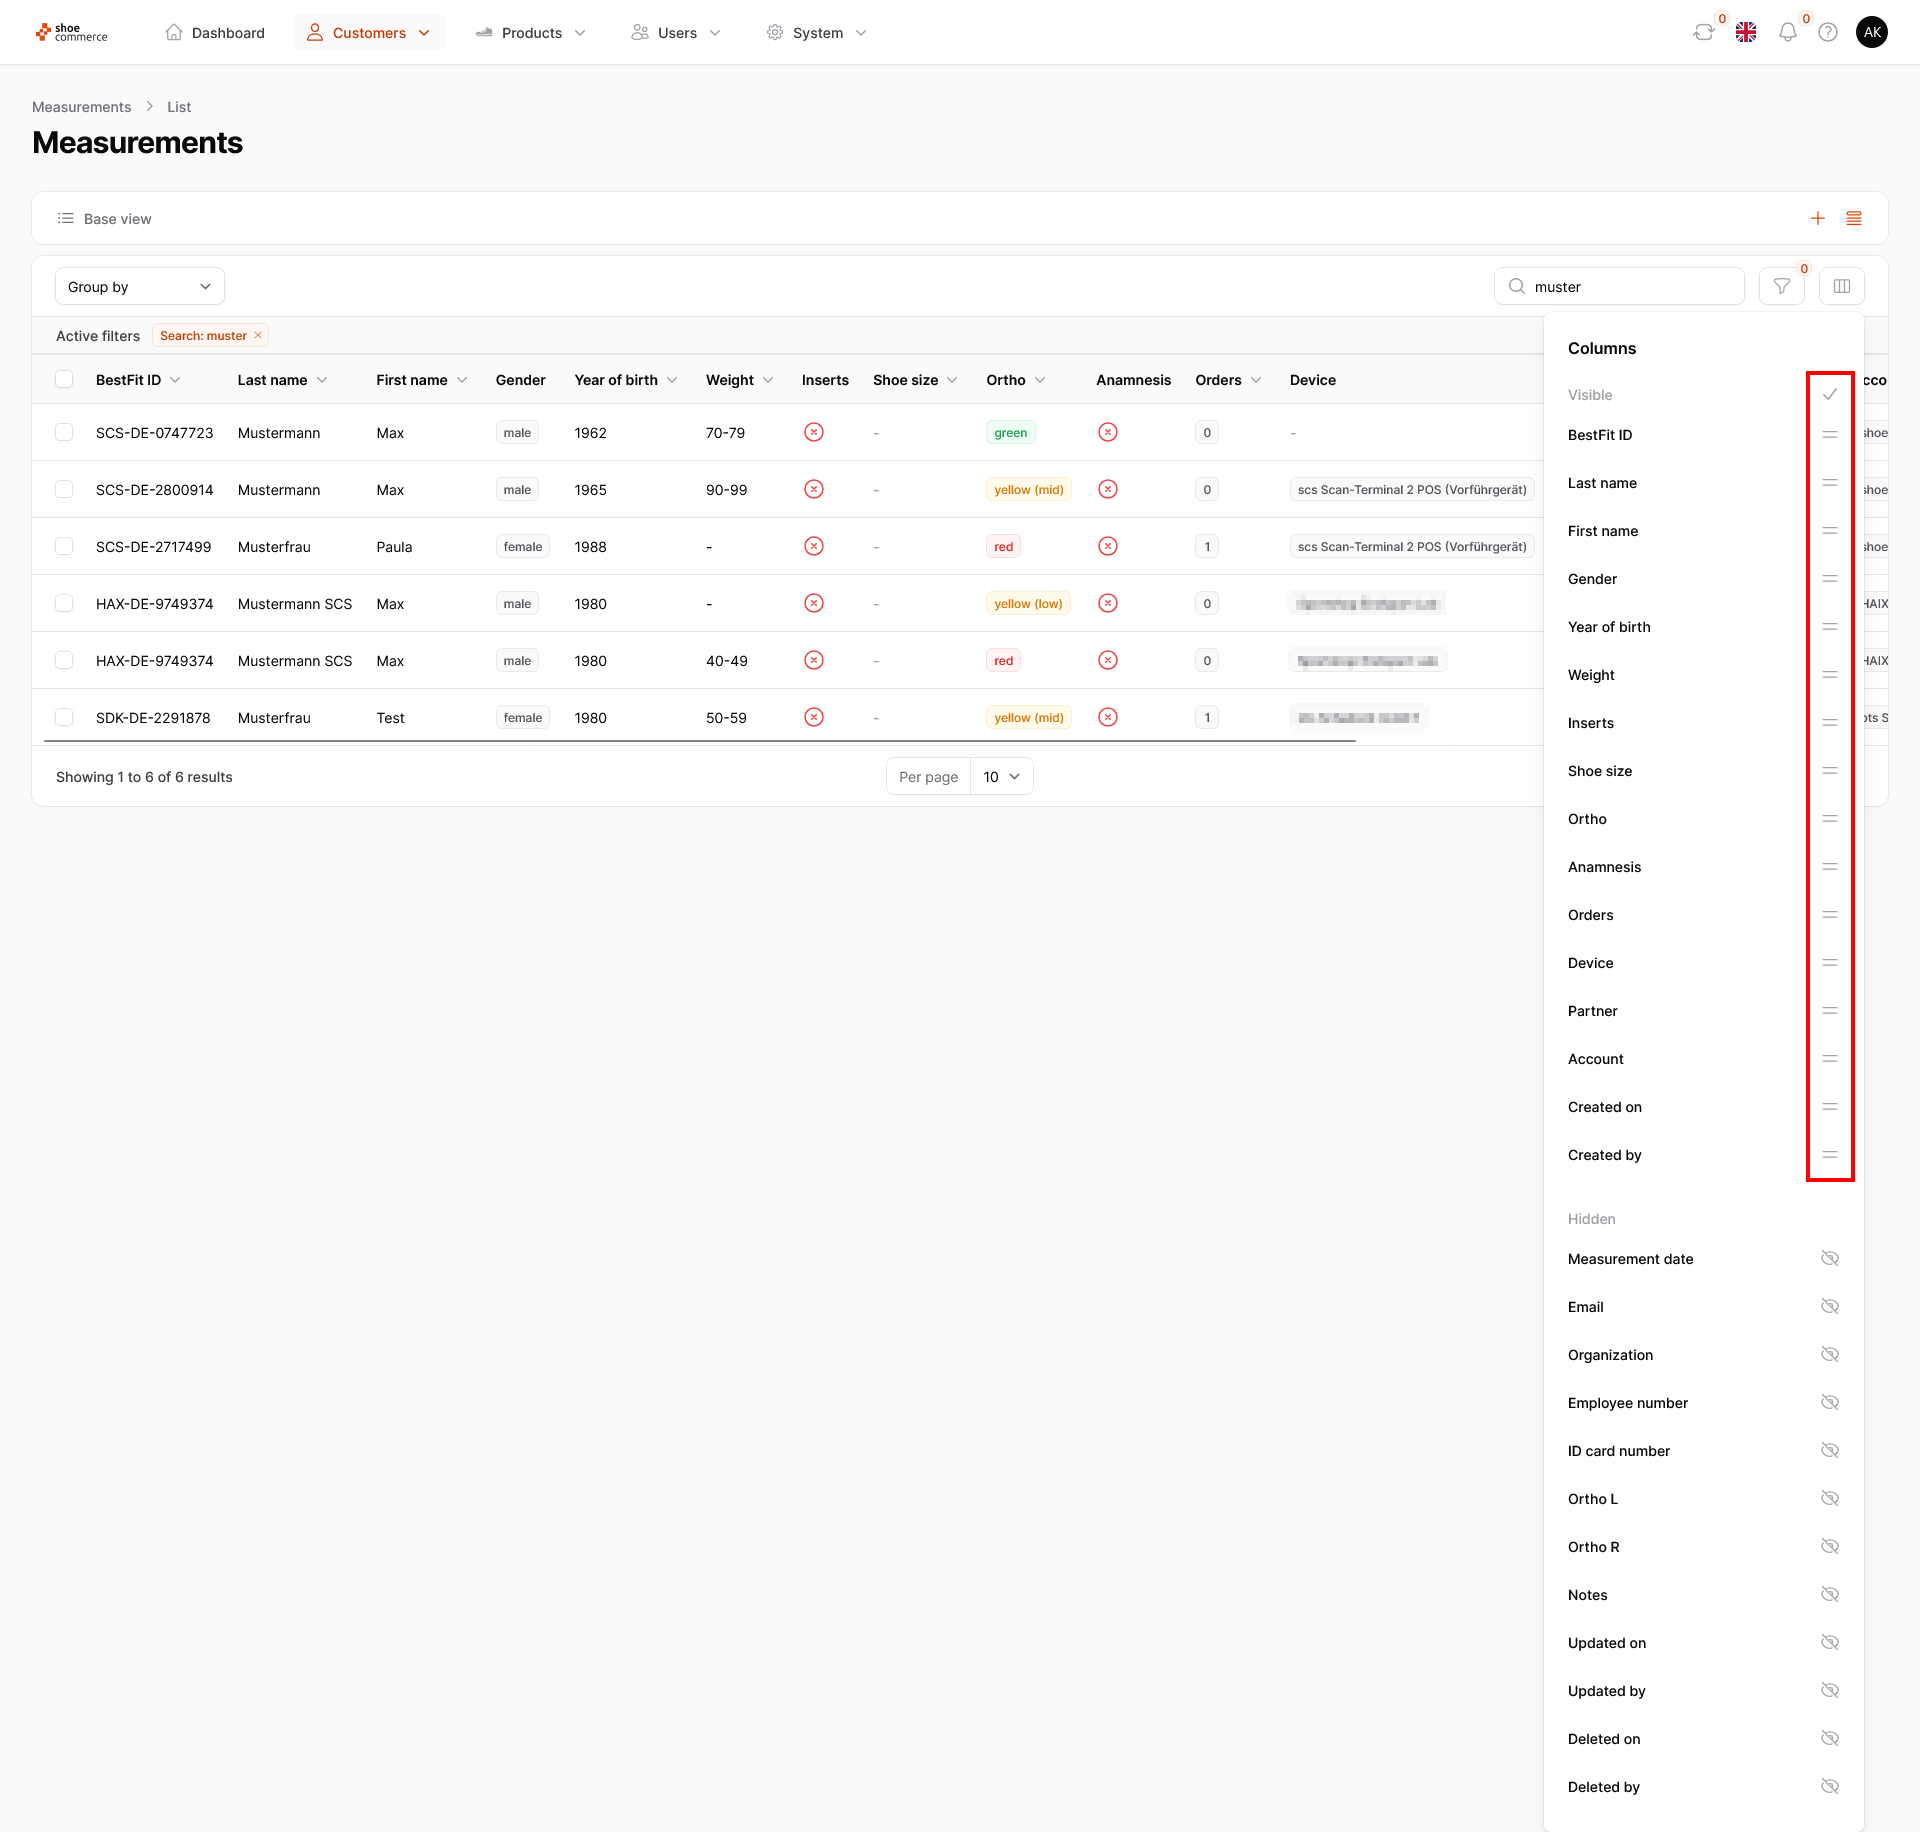Remove the Search: muster filter chip
This screenshot has height=1832, width=1920.
[258, 336]
